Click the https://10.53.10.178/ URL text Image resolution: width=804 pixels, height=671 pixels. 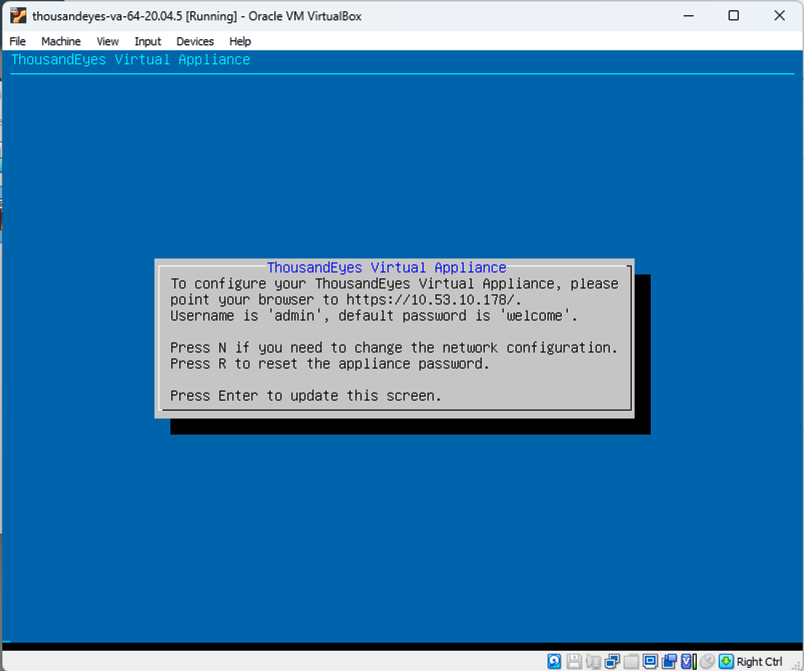[434, 299]
